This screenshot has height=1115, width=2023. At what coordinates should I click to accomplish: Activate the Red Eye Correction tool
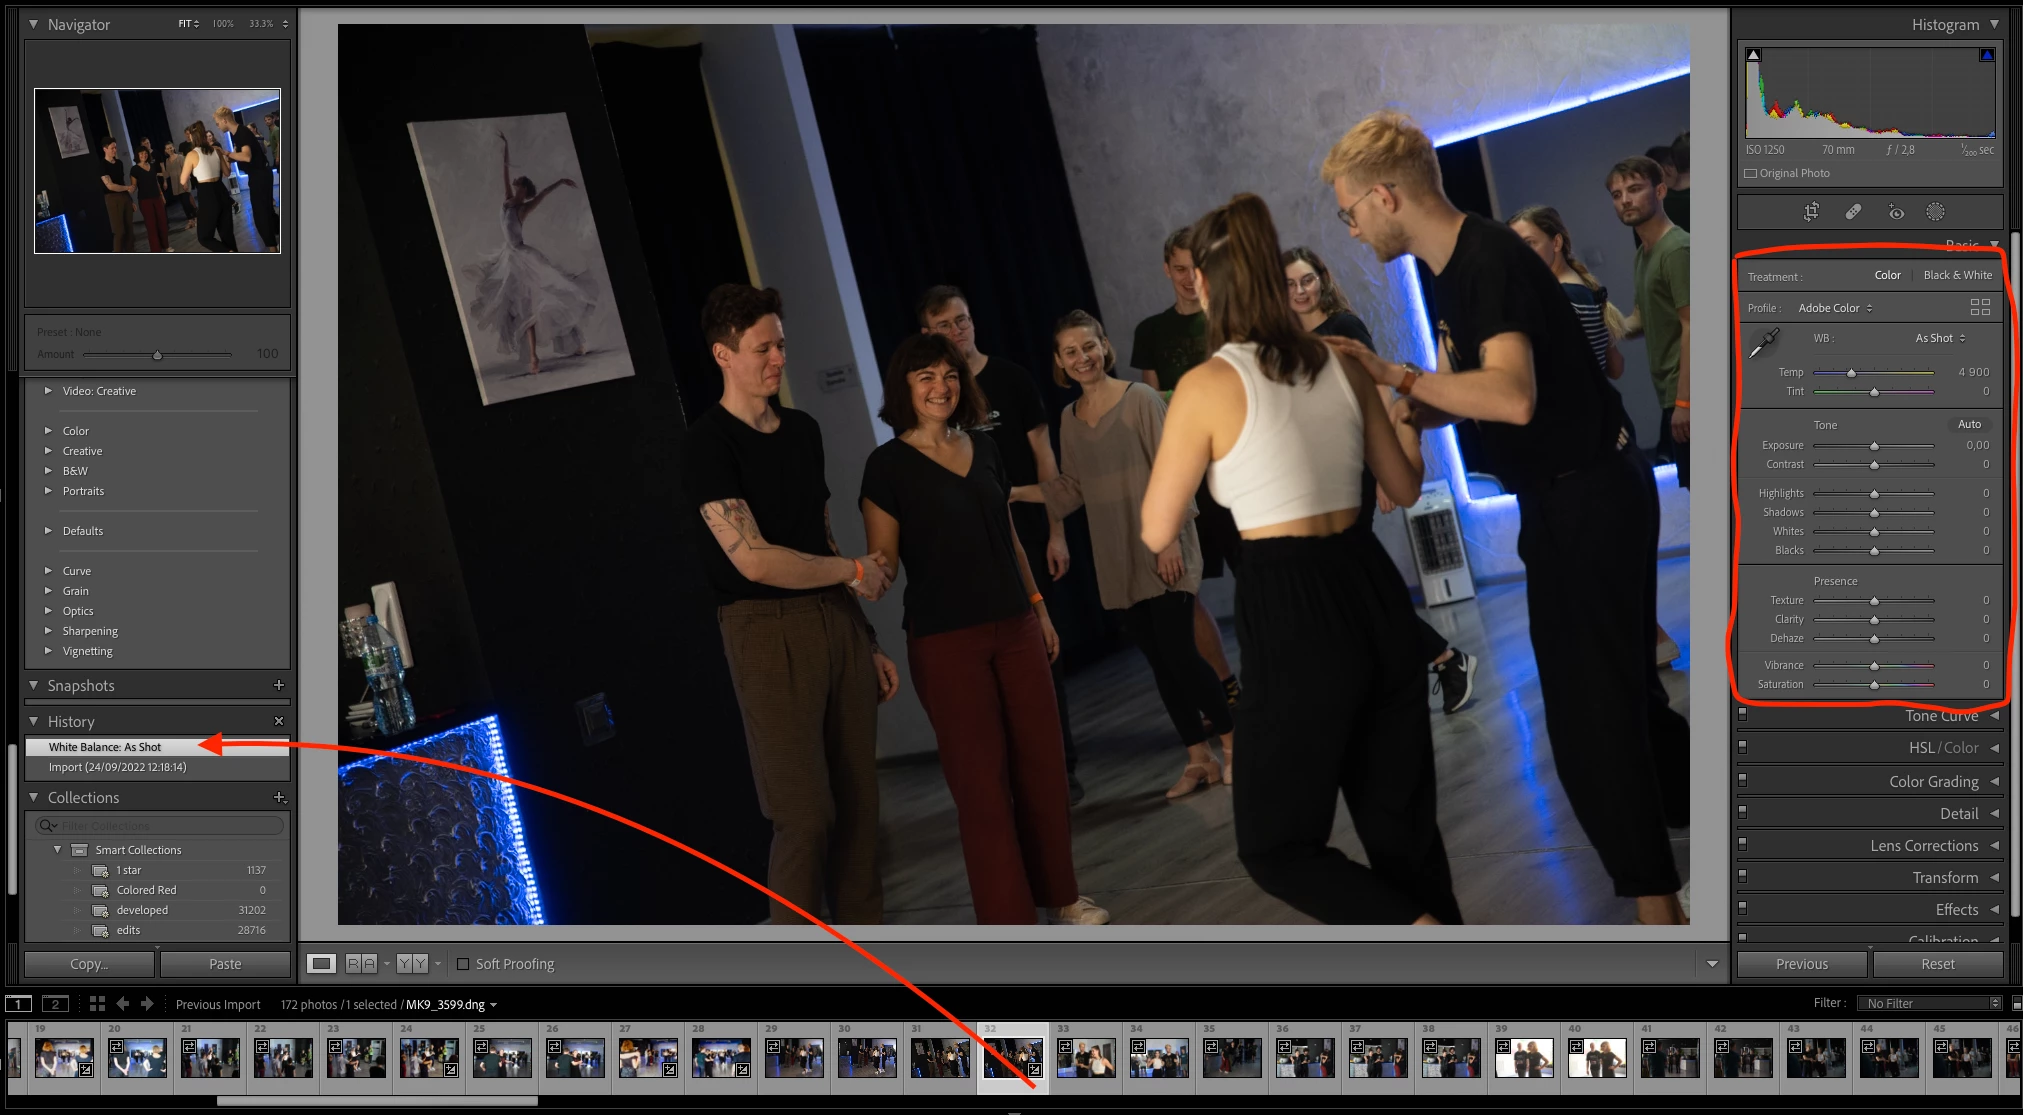(x=1896, y=212)
